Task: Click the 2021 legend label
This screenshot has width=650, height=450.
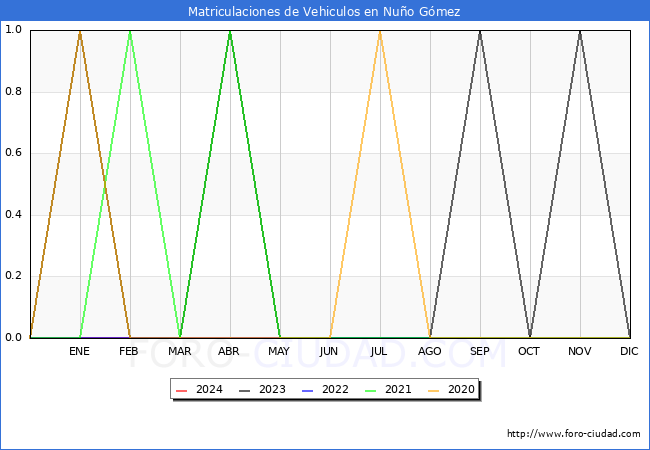Action: (x=398, y=389)
